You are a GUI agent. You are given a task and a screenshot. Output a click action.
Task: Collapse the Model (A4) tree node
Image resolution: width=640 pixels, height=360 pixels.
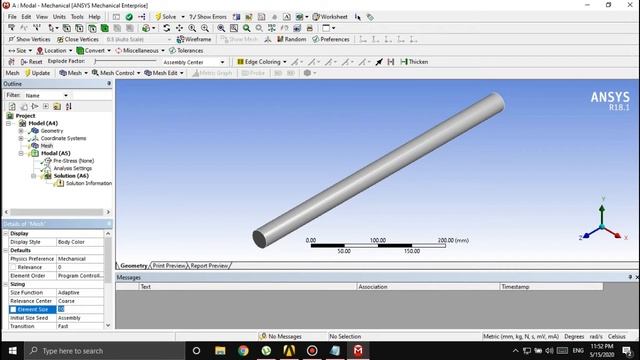click(x=8, y=123)
